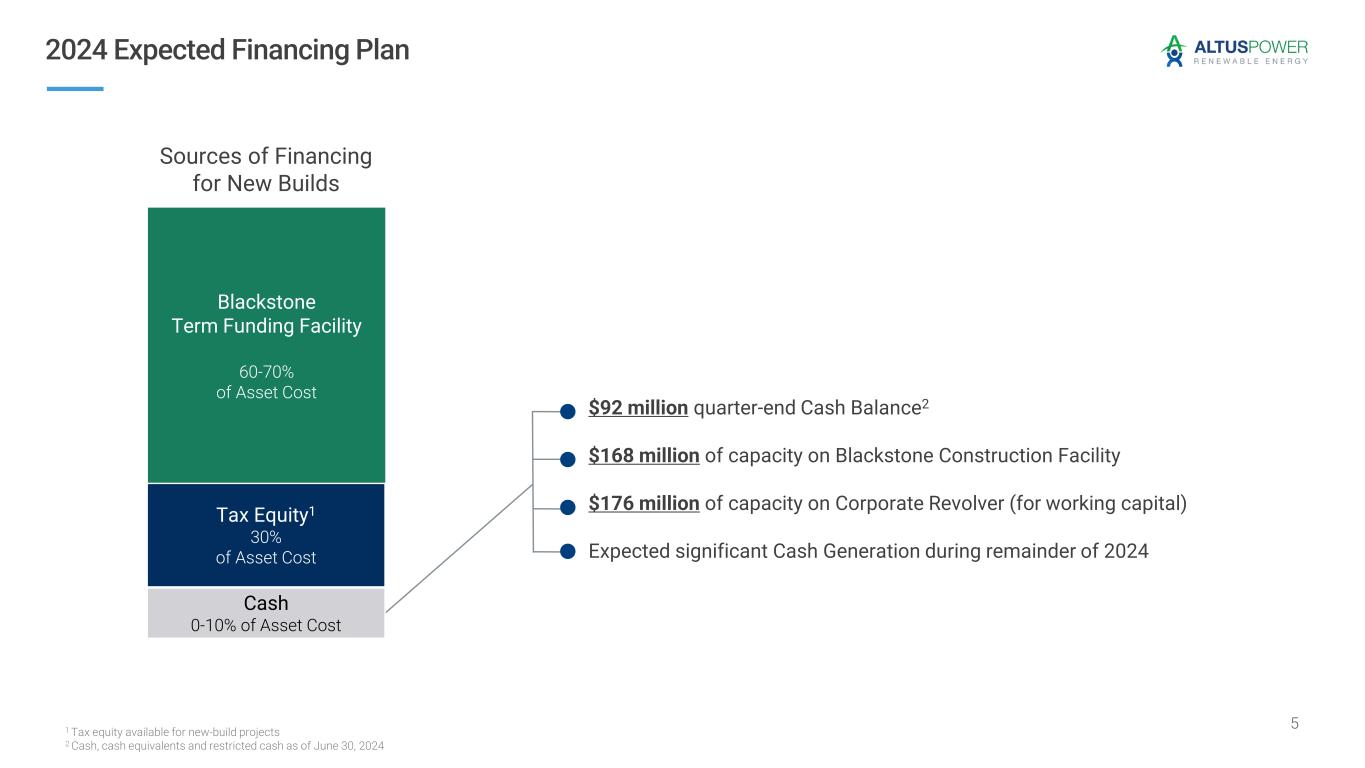
Task: Click the underlined $168 million text
Action: point(644,456)
